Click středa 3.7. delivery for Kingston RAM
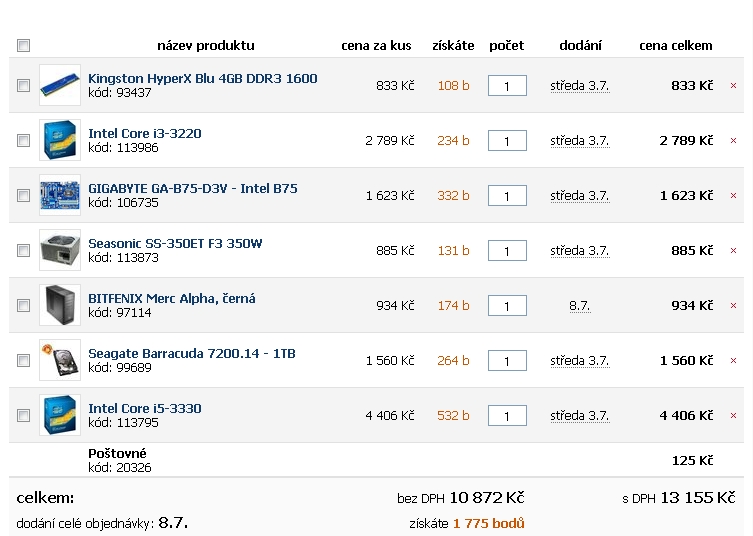 point(580,86)
